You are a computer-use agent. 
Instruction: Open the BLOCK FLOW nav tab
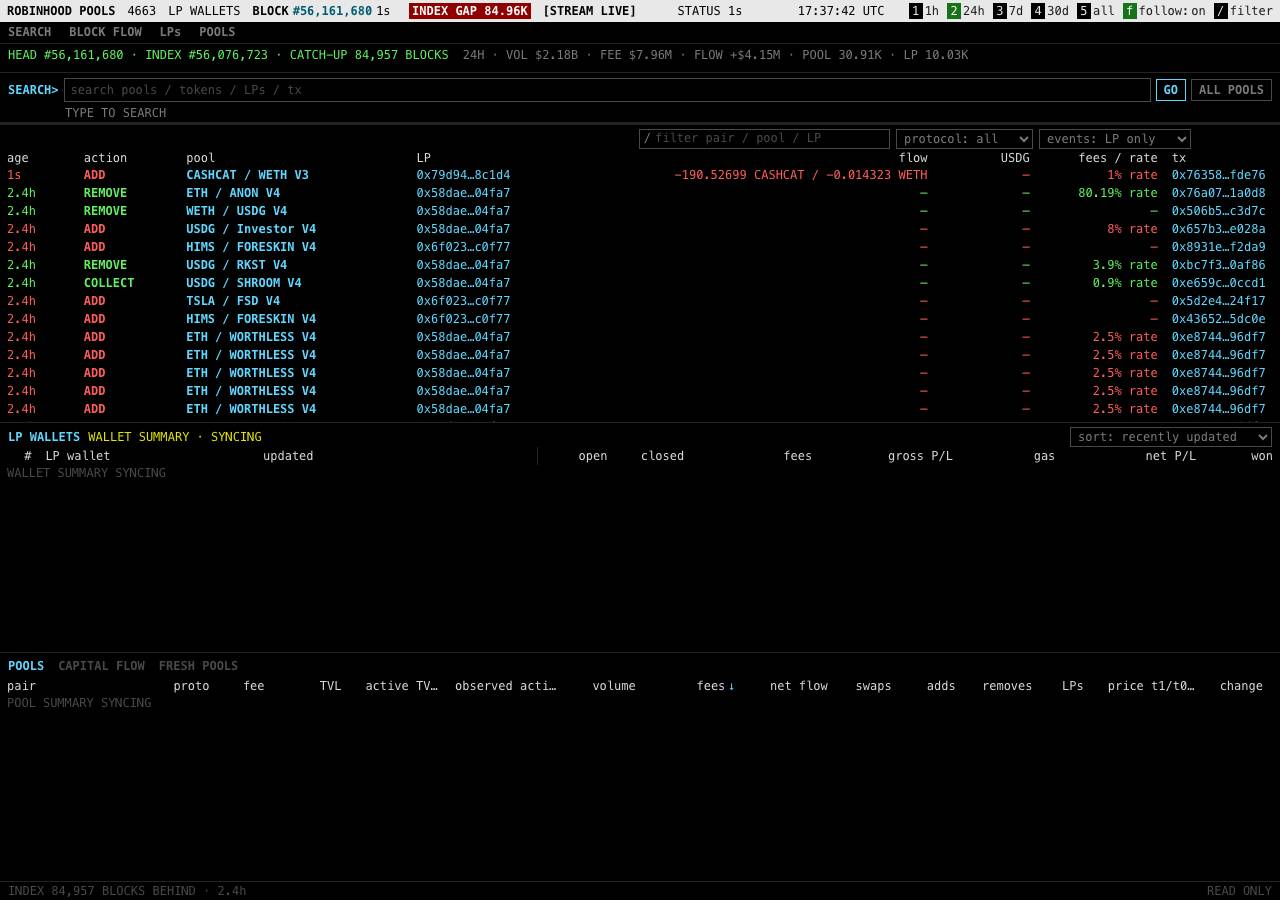pyautogui.click(x=105, y=32)
